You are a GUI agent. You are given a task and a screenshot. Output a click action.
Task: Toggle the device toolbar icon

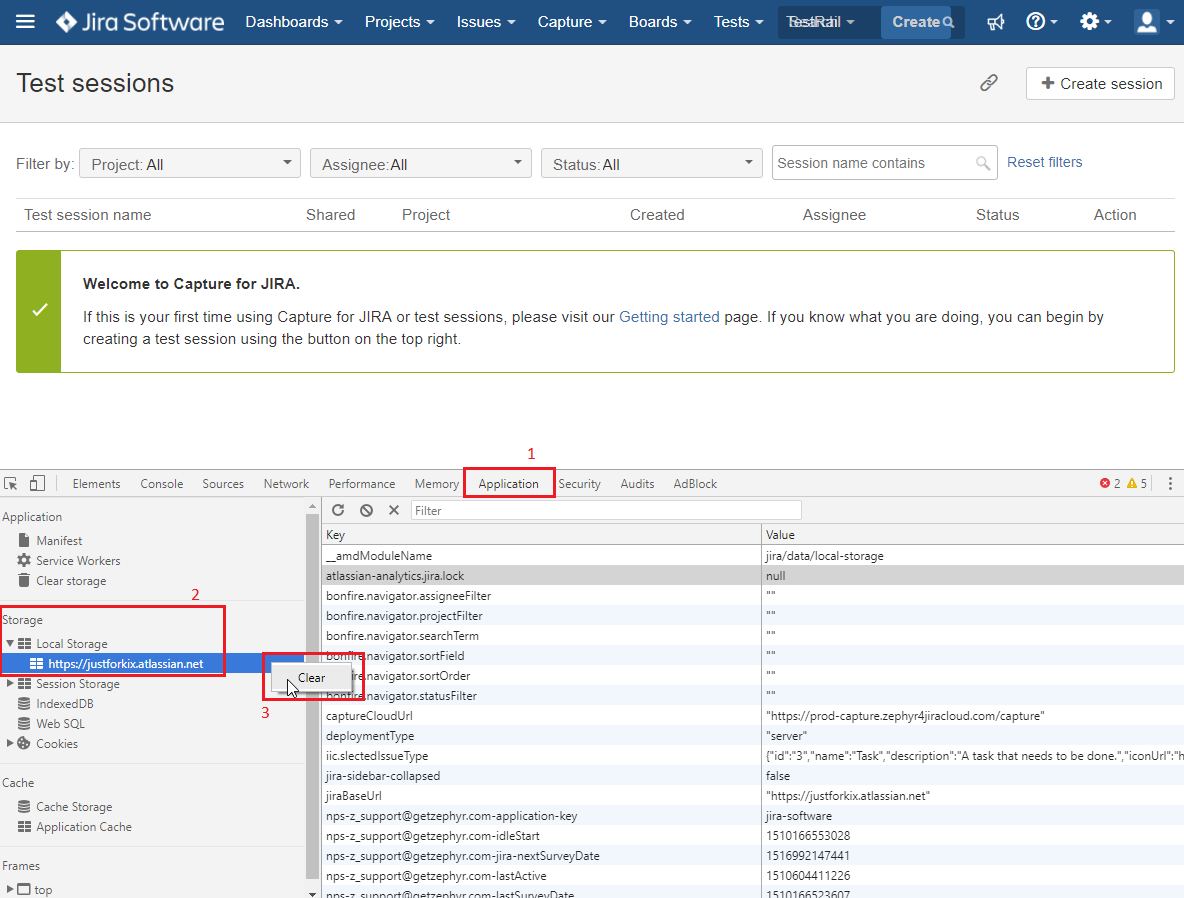pyautogui.click(x=37, y=483)
